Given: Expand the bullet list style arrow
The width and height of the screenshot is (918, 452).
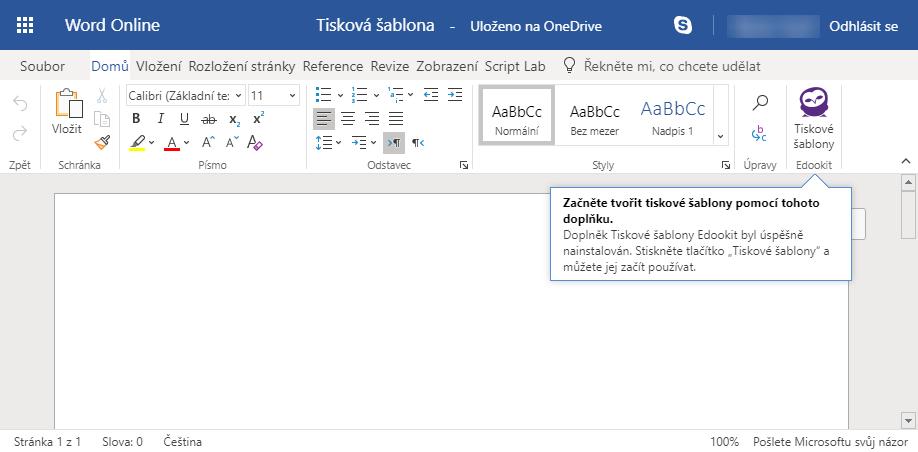Looking at the screenshot, I should tap(340, 95).
